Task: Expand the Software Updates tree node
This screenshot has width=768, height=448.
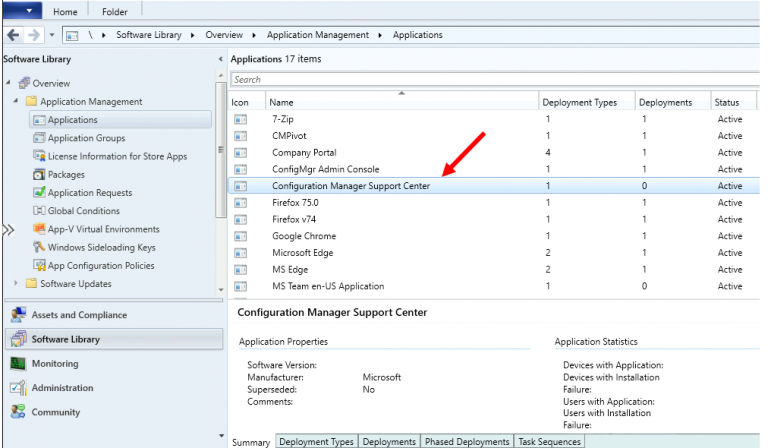Action: pos(16,284)
